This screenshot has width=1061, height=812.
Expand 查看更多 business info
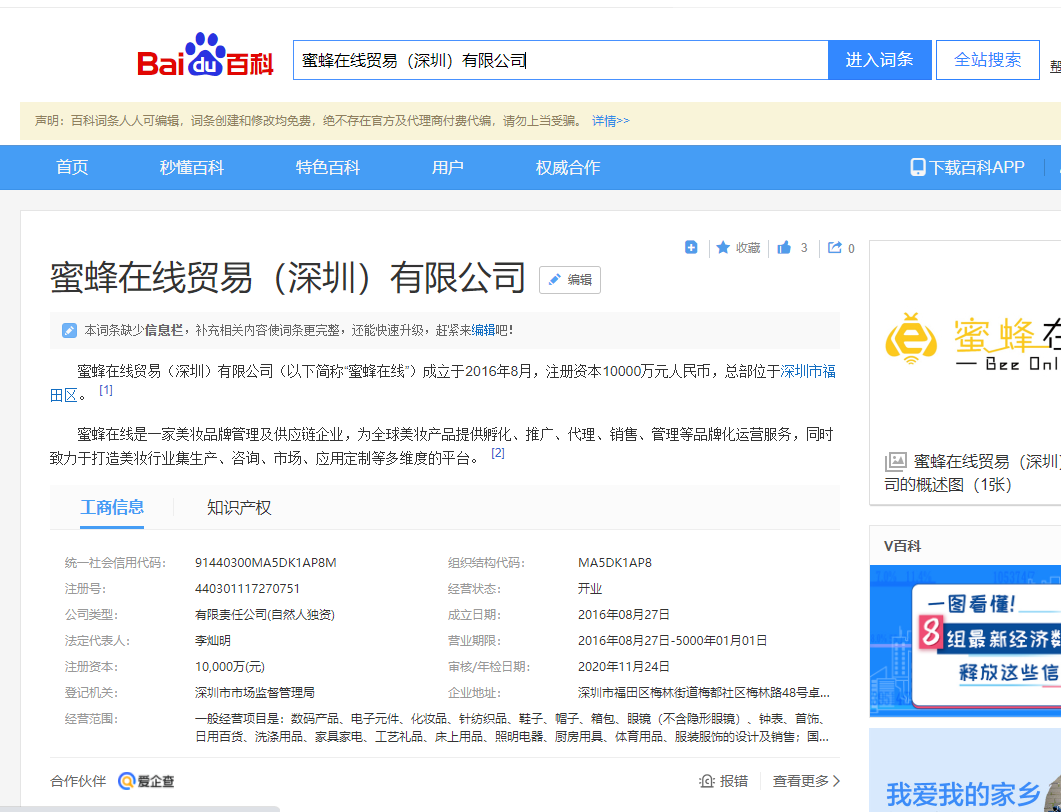coord(807,781)
